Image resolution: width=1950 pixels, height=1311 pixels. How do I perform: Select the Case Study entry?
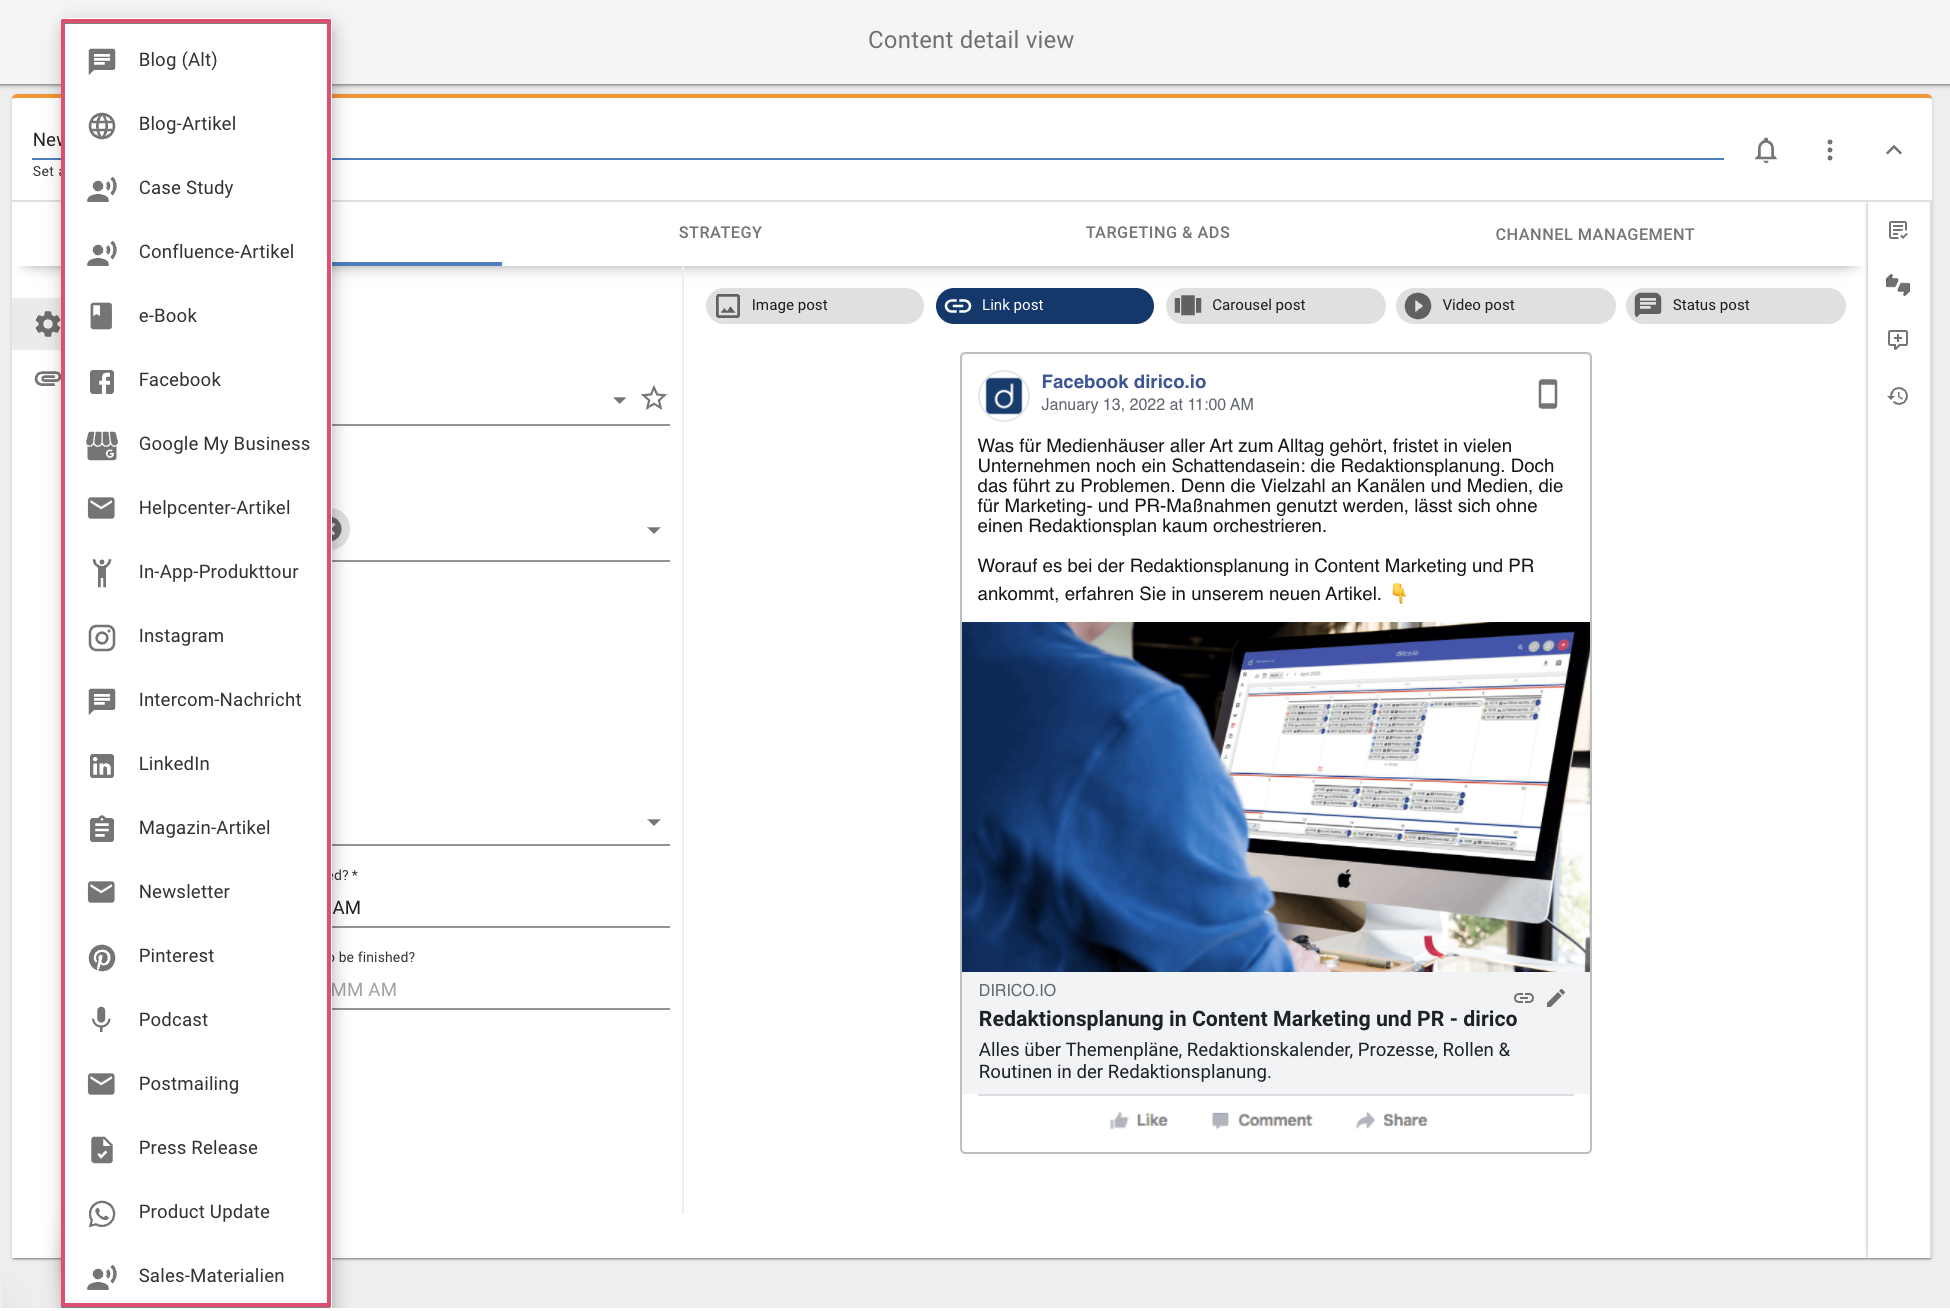196,188
